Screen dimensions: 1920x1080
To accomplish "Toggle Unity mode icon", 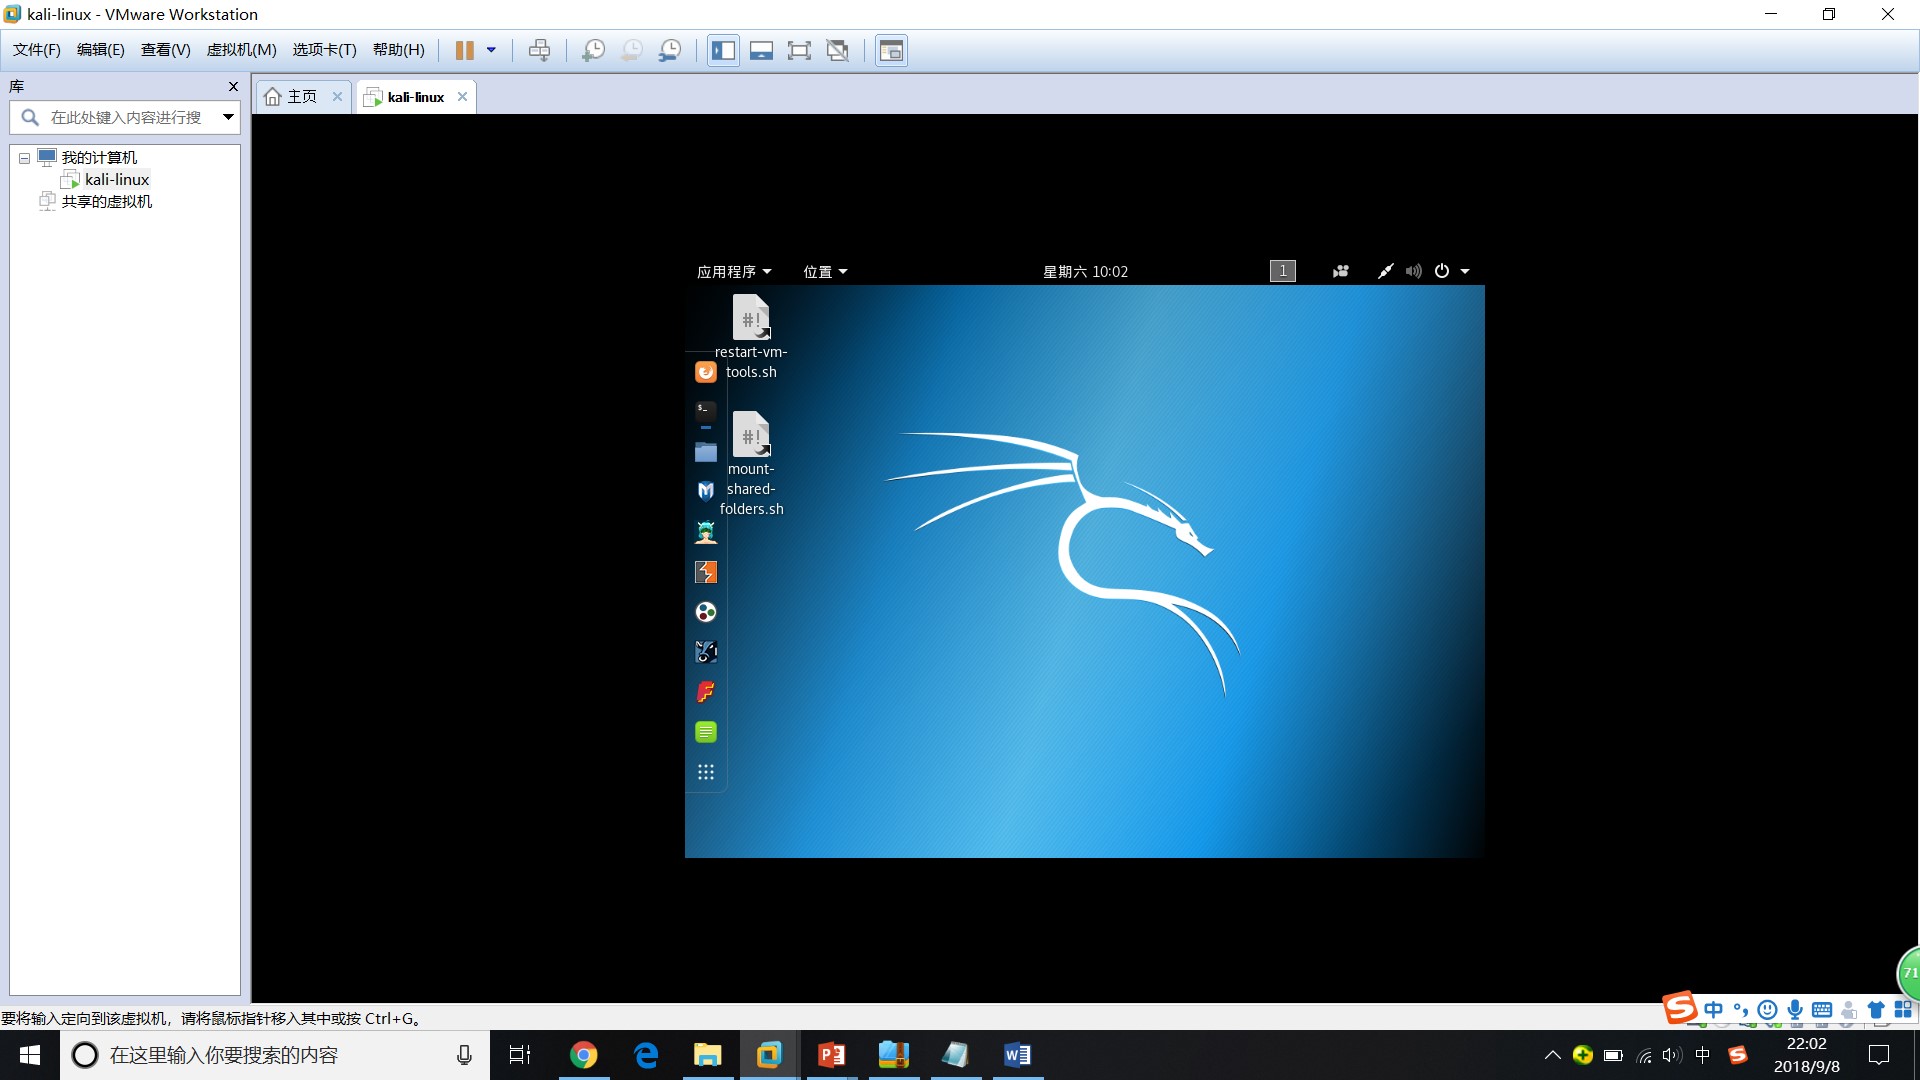I will coord(838,50).
